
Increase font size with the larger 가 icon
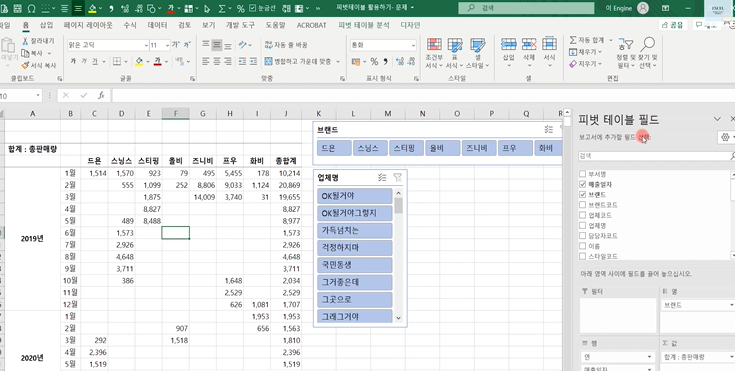(x=175, y=45)
